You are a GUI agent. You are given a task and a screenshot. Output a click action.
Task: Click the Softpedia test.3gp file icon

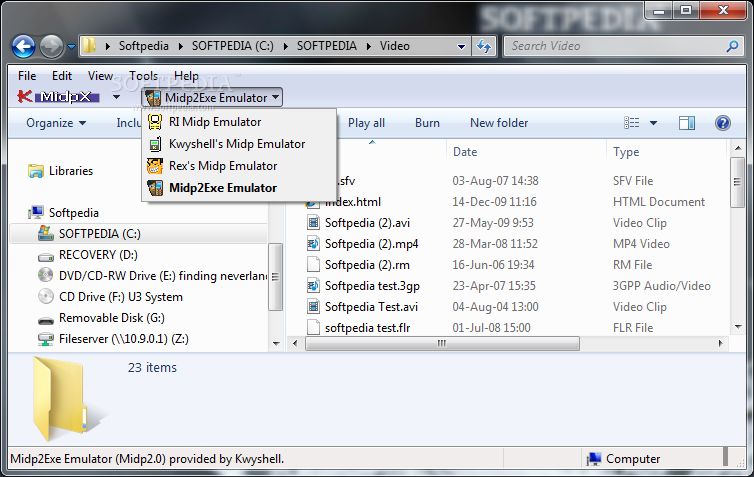(x=313, y=286)
